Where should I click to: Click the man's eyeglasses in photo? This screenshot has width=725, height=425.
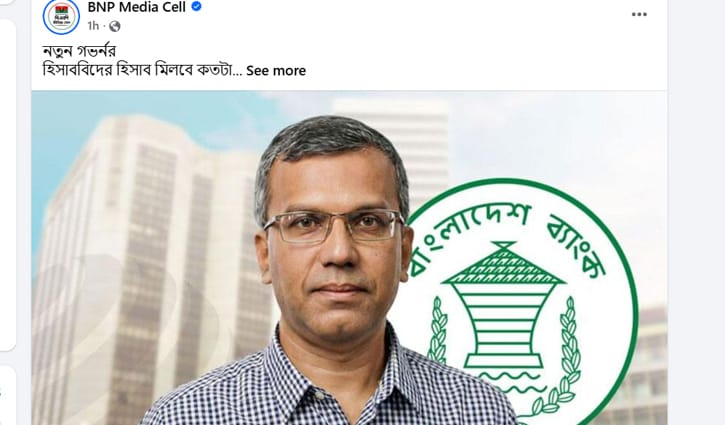click(x=334, y=226)
